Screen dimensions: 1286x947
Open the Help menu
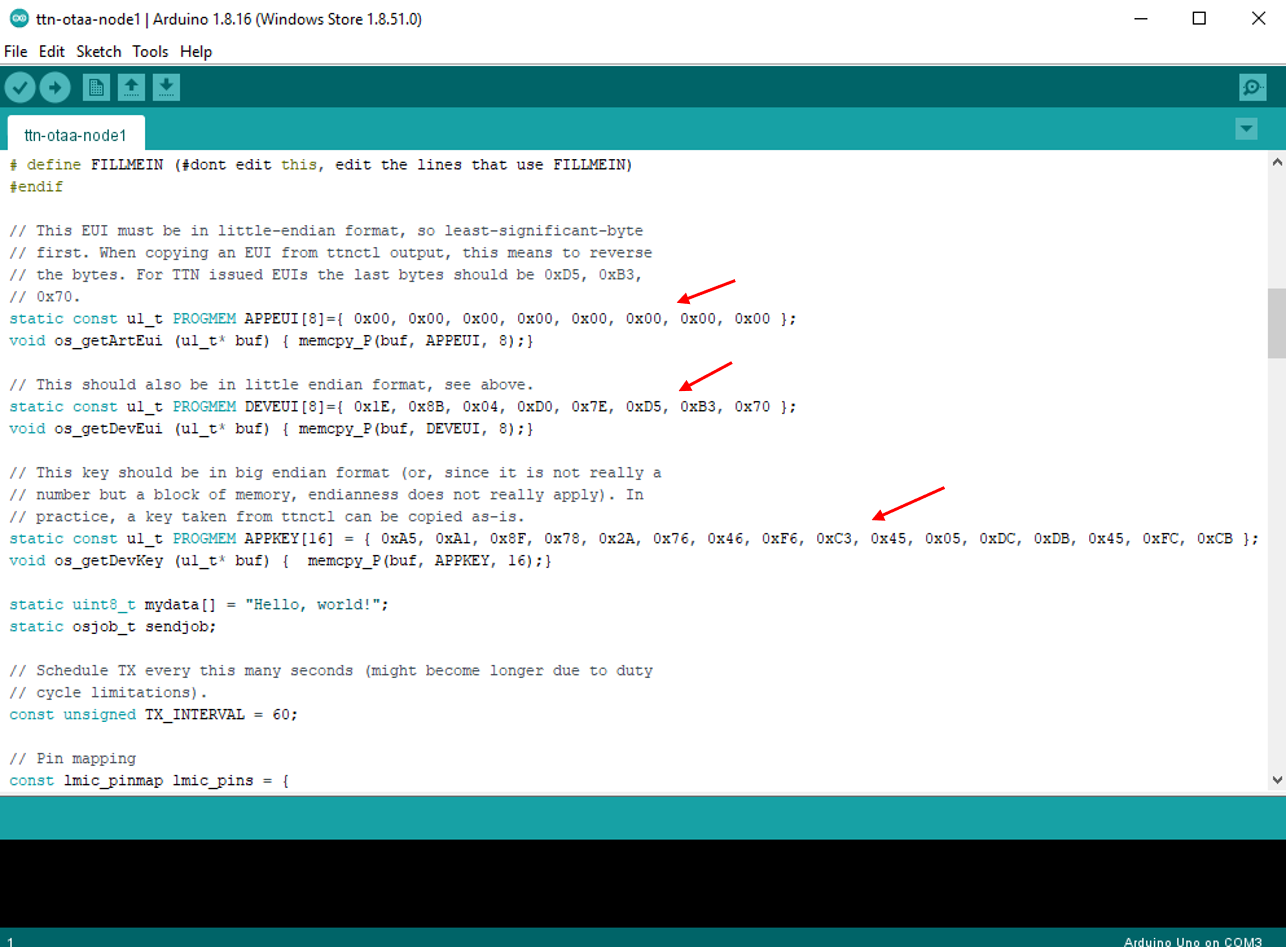click(x=196, y=51)
